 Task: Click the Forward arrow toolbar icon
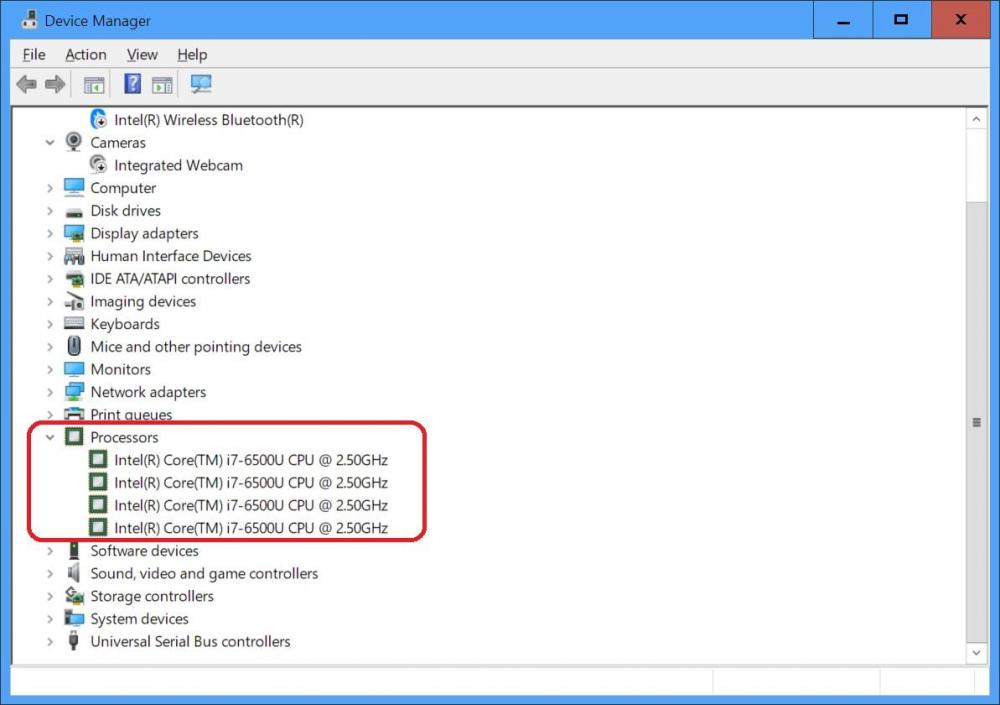[55, 84]
